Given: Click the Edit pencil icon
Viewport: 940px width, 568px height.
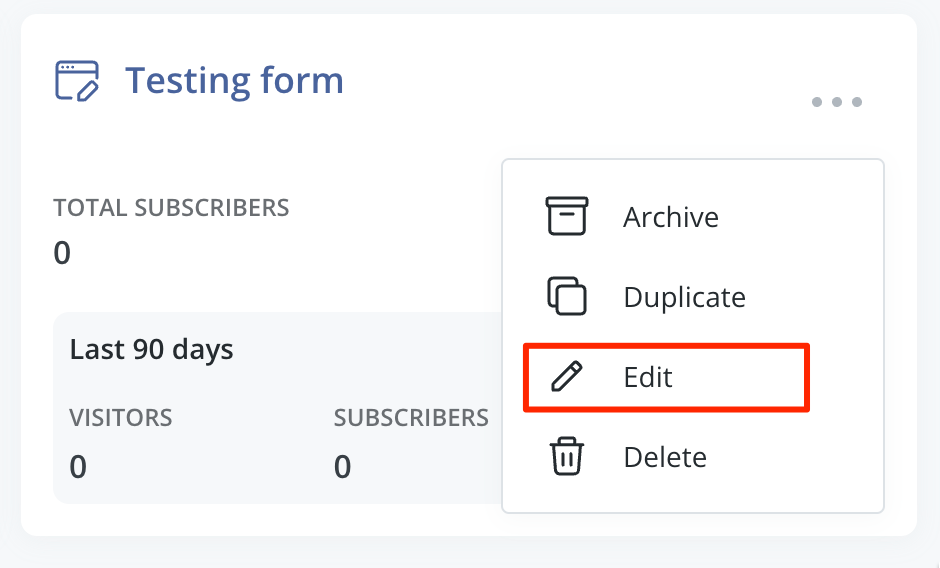Looking at the screenshot, I should 566,377.
